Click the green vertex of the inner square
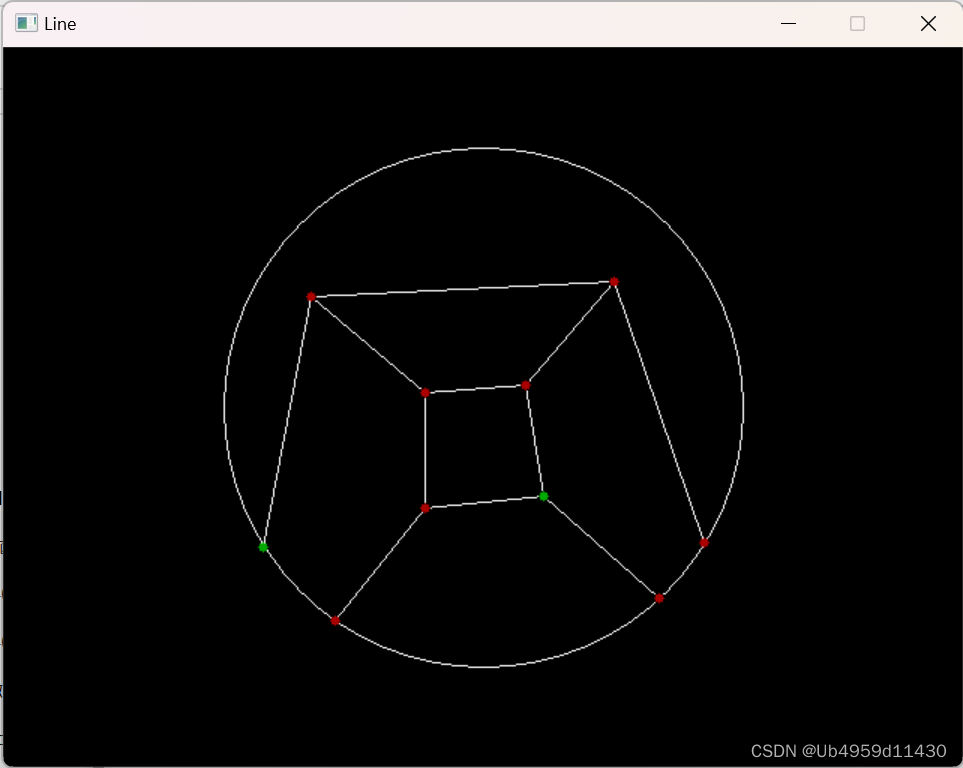The width and height of the screenshot is (963, 768). pos(543,496)
